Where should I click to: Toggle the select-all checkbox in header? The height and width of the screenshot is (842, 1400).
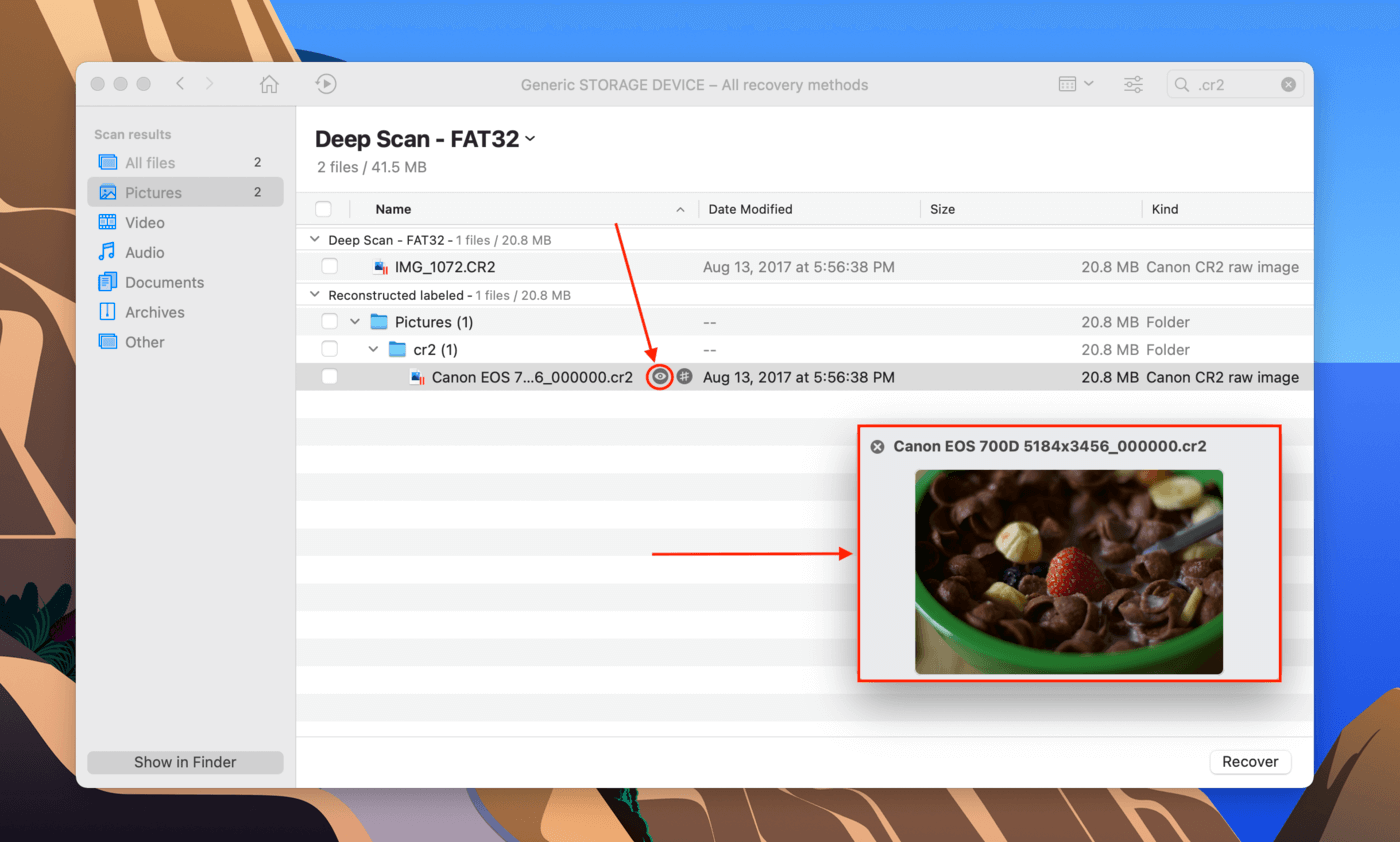[323, 209]
